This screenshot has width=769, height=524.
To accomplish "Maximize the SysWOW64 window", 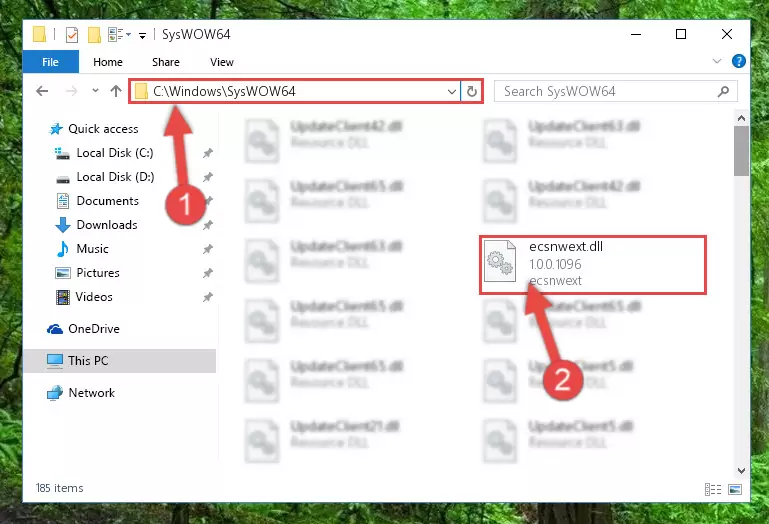I will pos(681,34).
